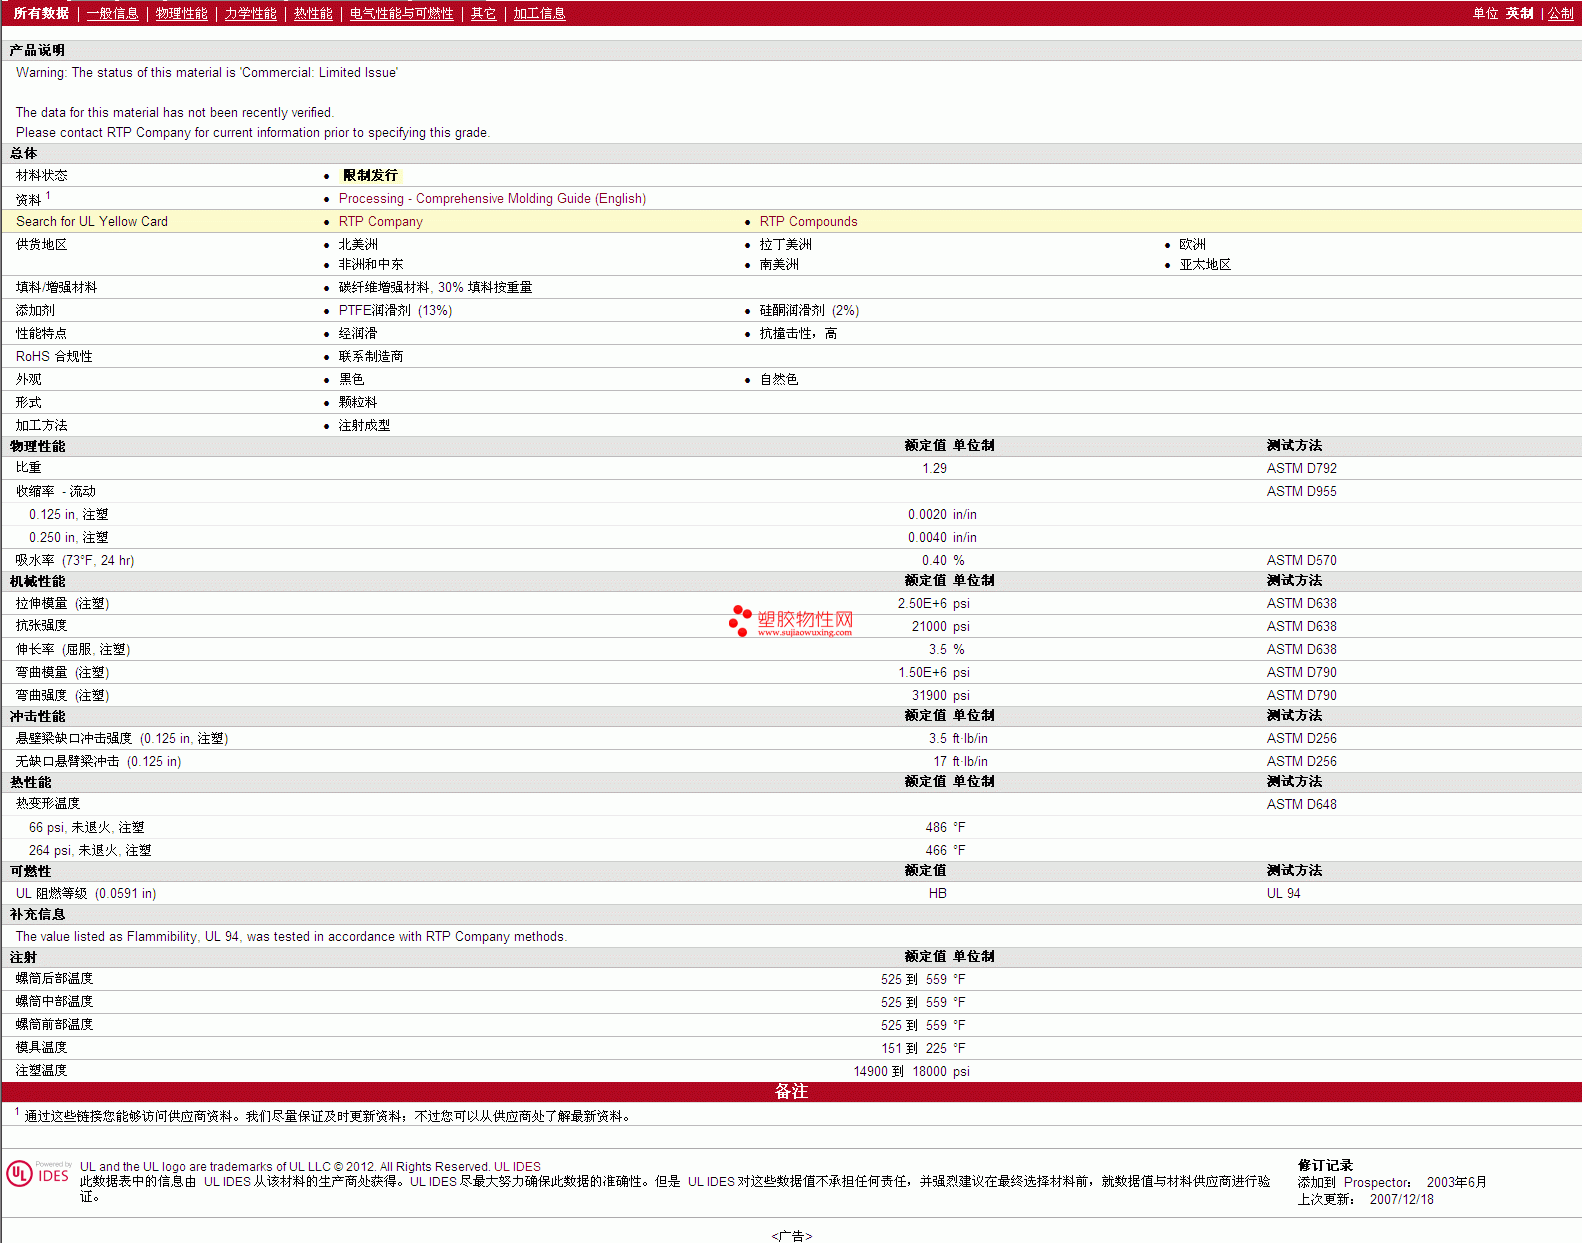
Task: Open the 热性能 tab
Action: (313, 13)
